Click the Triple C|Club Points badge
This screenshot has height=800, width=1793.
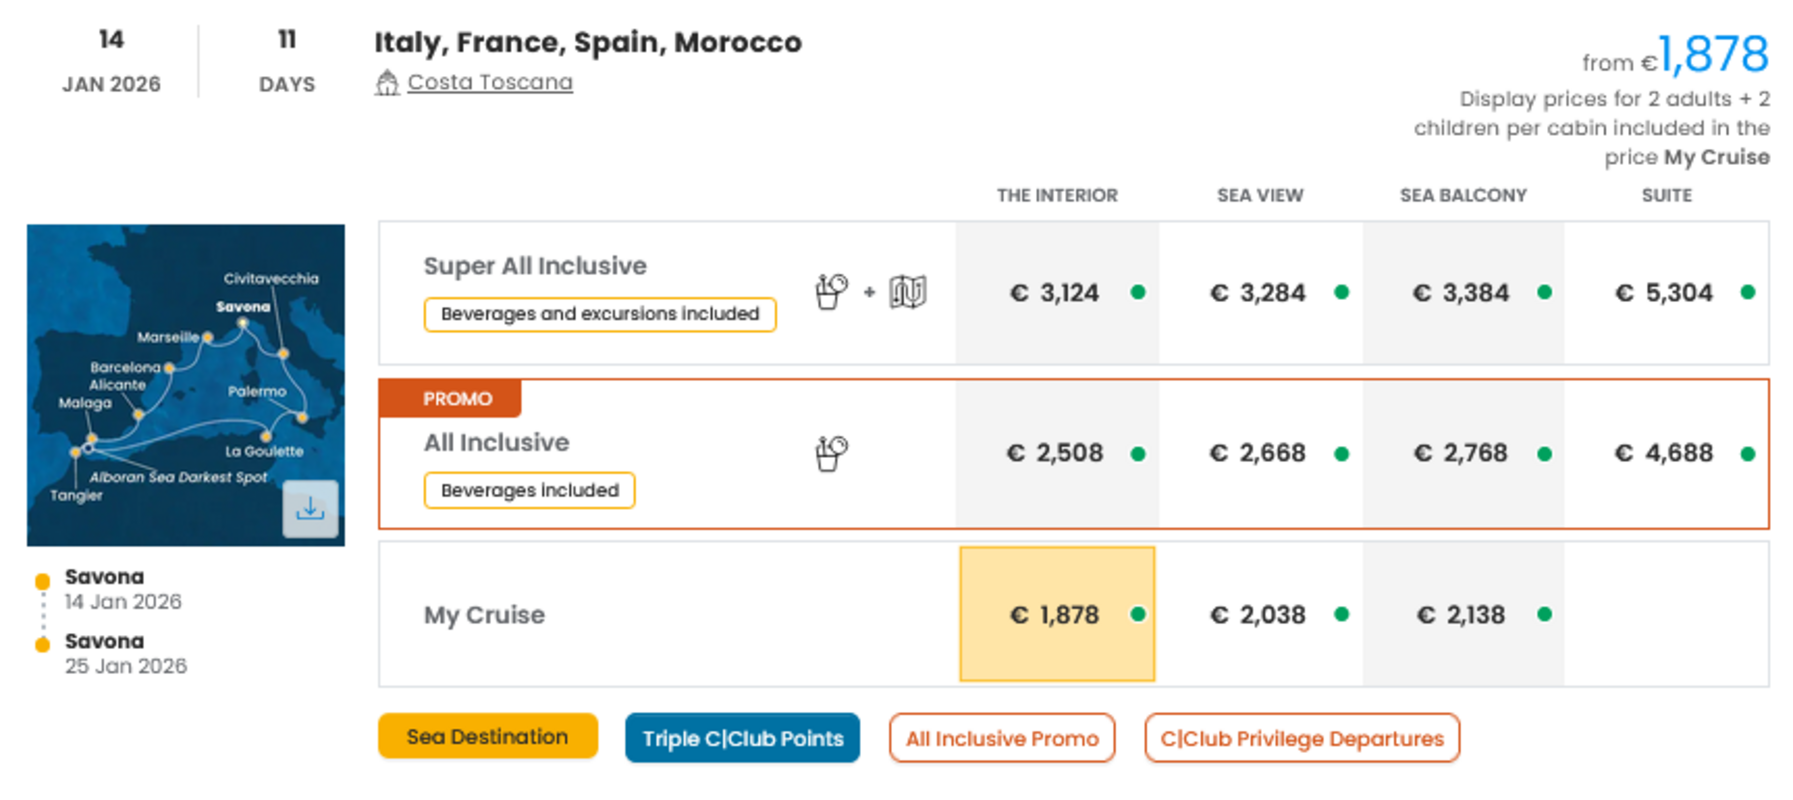tap(742, 738)
